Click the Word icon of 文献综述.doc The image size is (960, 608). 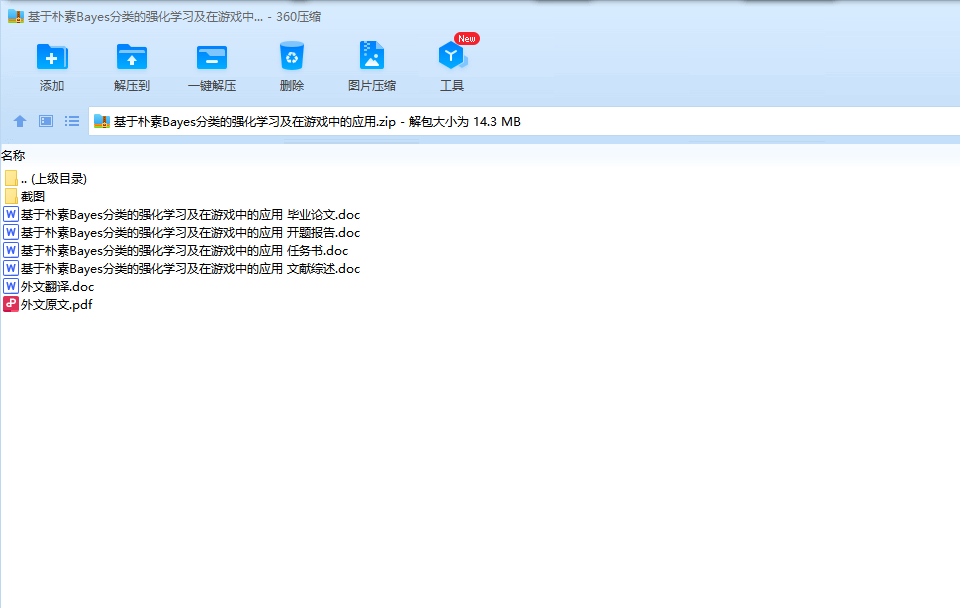[x=11, y=268]
